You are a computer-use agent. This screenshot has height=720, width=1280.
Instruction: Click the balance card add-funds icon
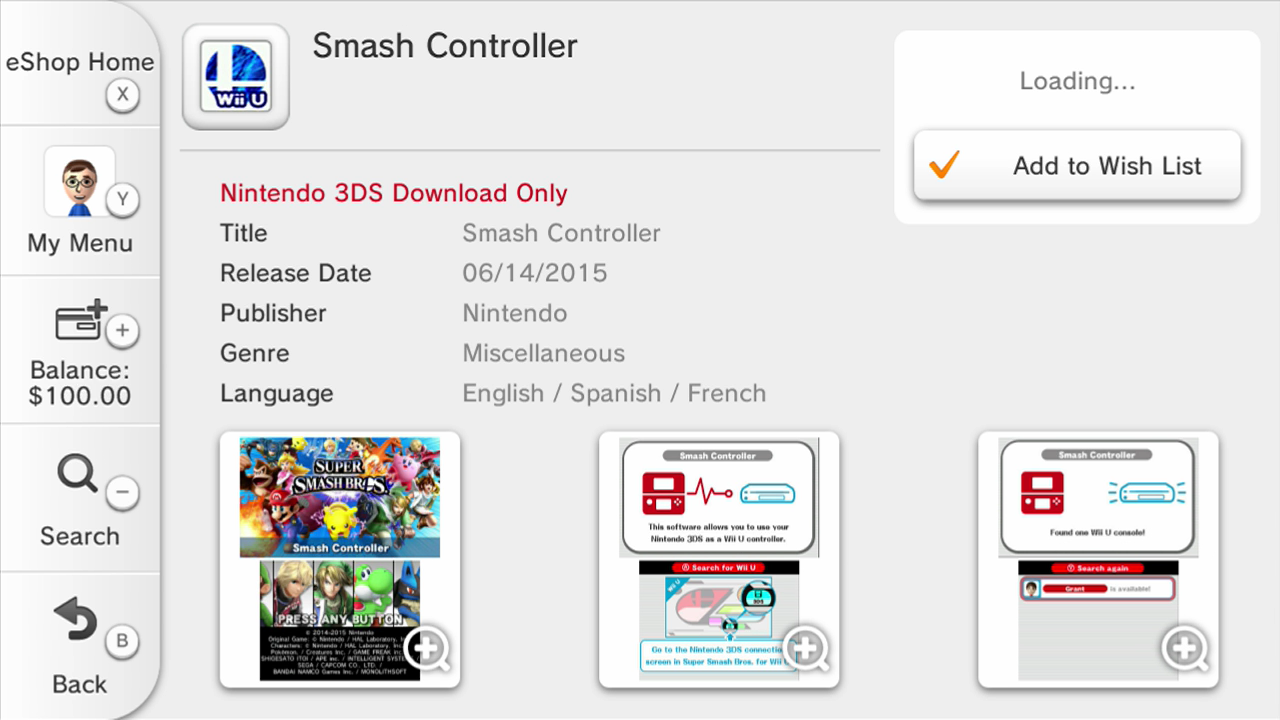click(81, 322)
